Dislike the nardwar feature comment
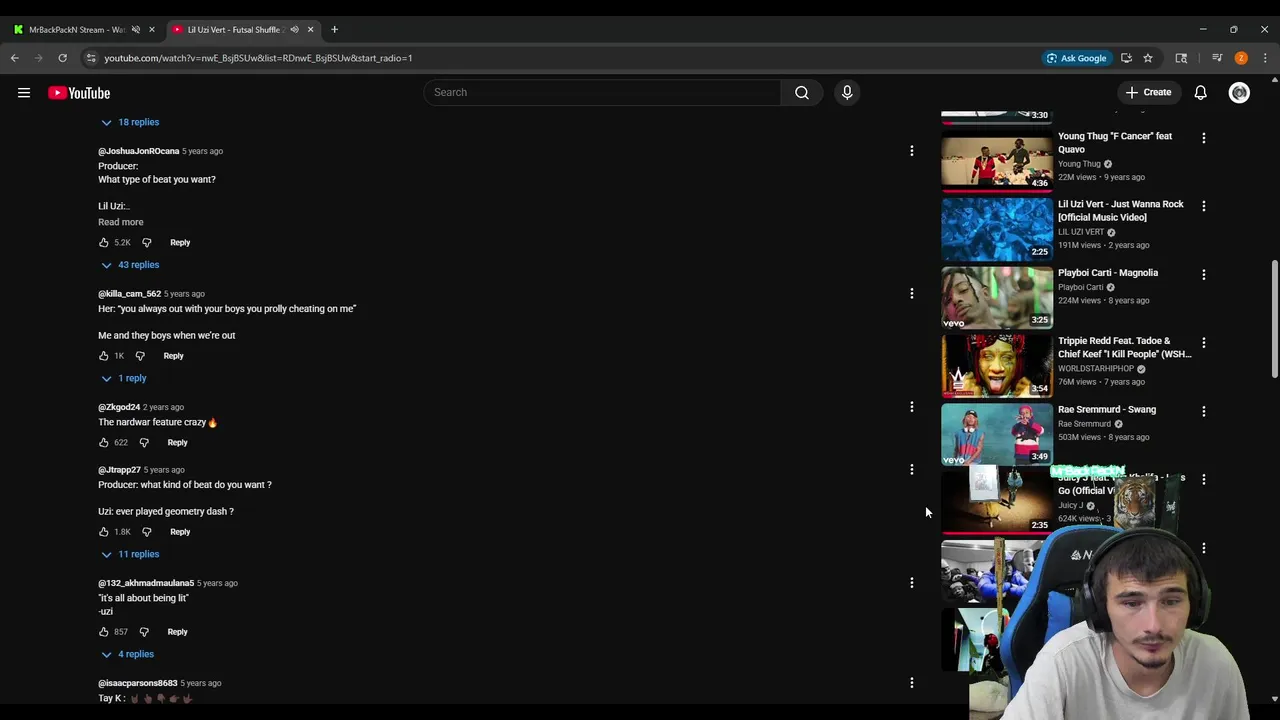This screenshot has width=1280, height=720. point(144,442)
